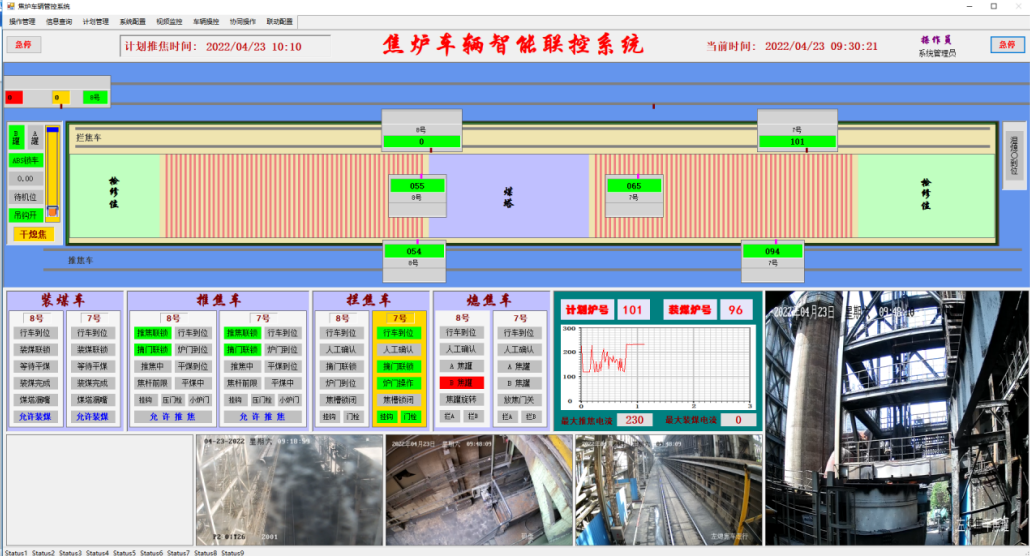This screenshot has width=1030, height=556.
Task: Click red B焦罐 under 熄焦车 8号
Action: tap(462, 382)
